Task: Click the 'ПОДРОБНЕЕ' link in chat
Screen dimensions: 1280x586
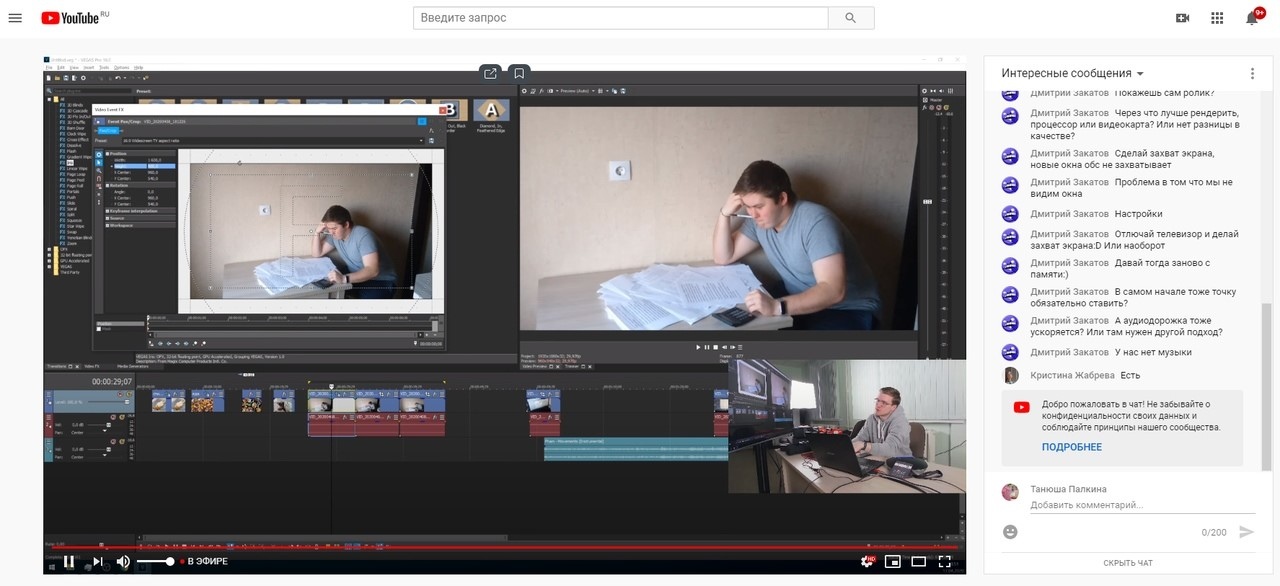Action: click(1072, 447)
